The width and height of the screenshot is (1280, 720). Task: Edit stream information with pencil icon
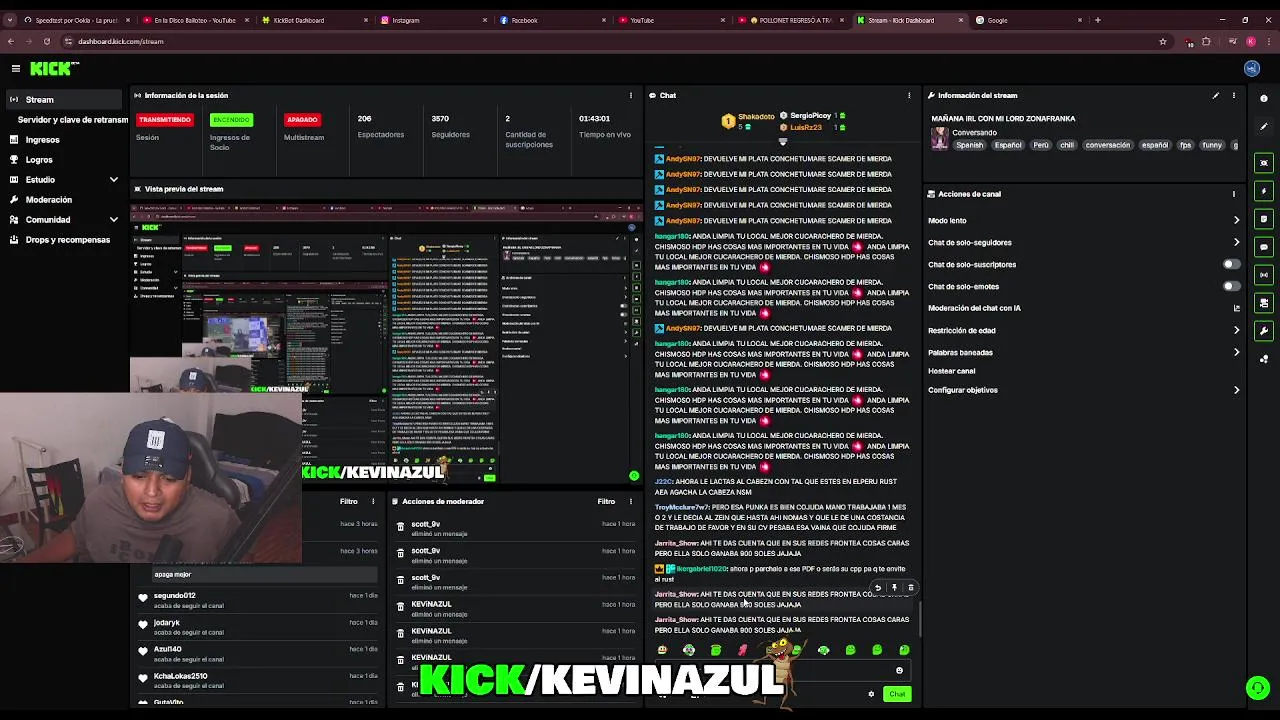point(1216,96)
